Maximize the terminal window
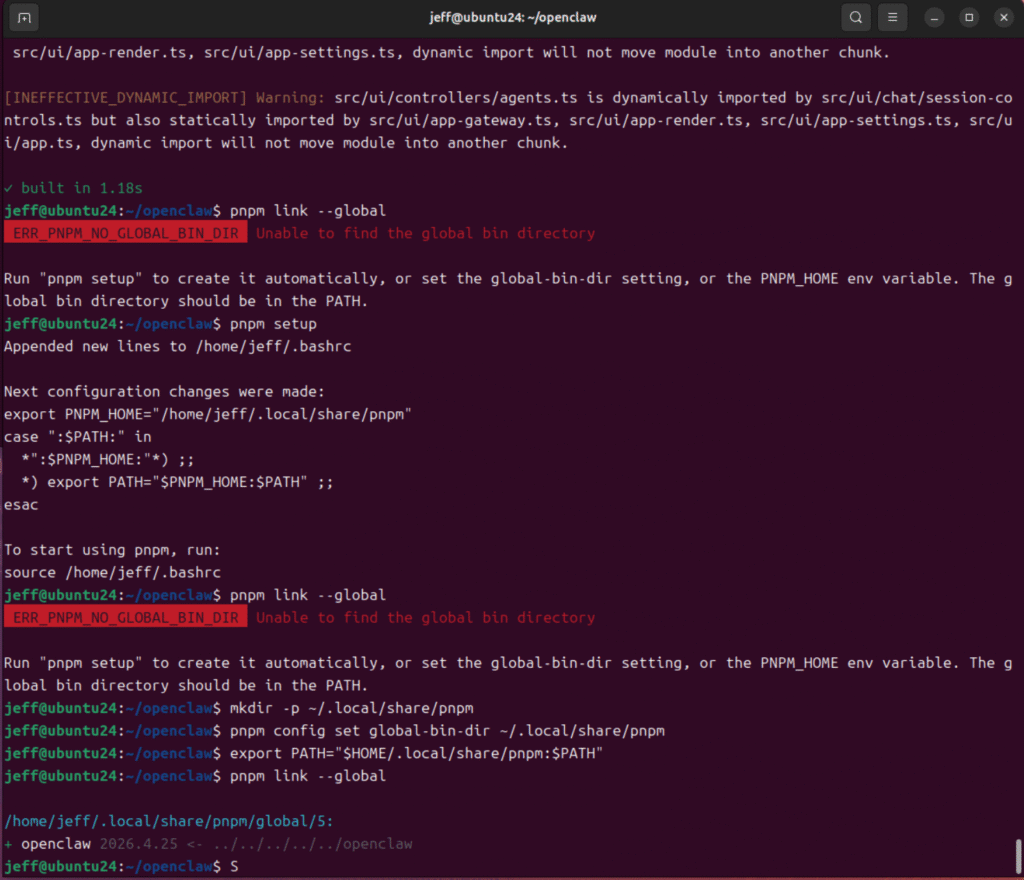Image resolution: width=1024 pixels, height=880 pixels. click(x=968, y=17)
